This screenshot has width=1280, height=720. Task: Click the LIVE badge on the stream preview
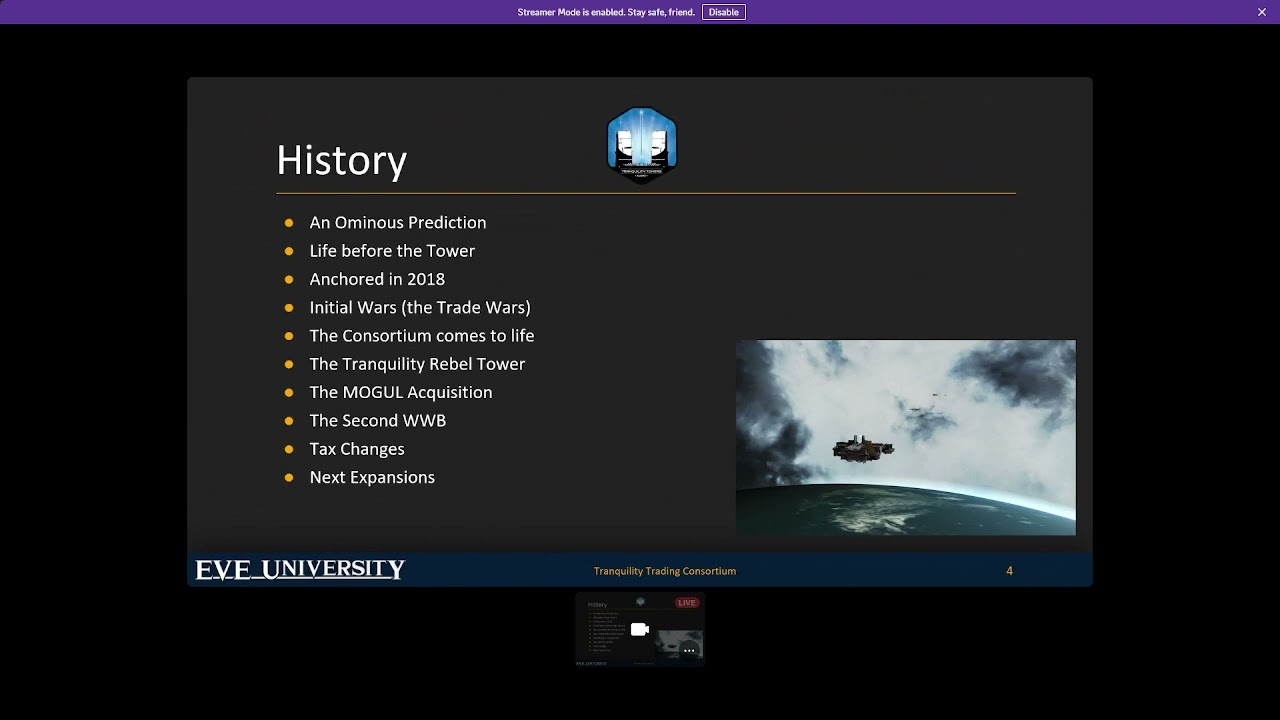(x=686, y=603)
